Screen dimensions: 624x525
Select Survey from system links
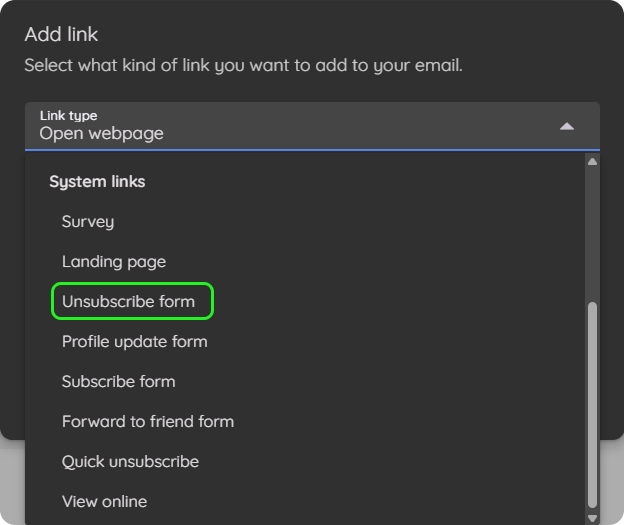[305, 221]
